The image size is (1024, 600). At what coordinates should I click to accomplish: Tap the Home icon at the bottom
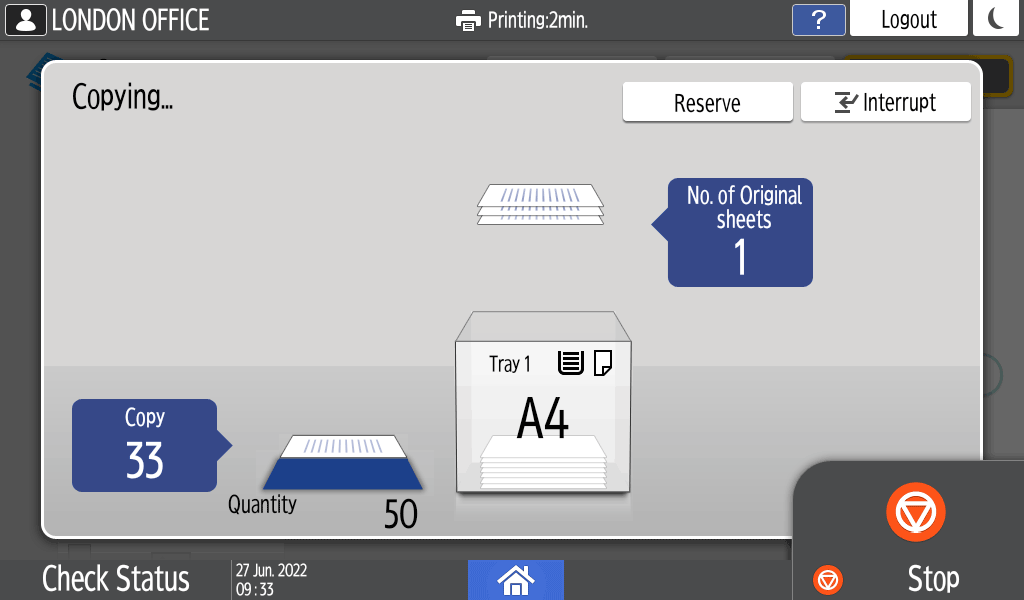516,581
